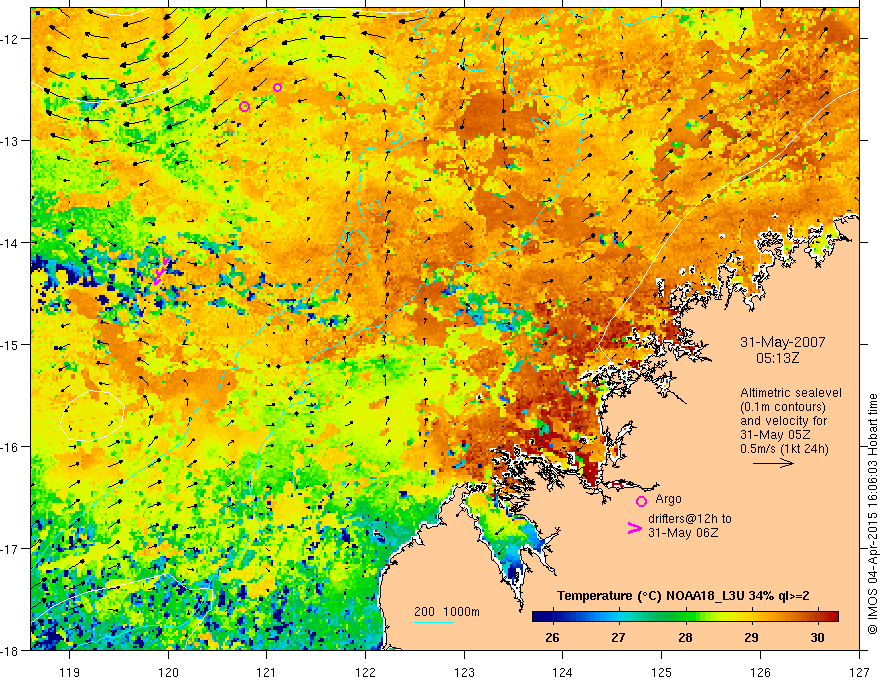Click the longitude axis label '120'
The image size is (880, 680).
tap(168, 672)
